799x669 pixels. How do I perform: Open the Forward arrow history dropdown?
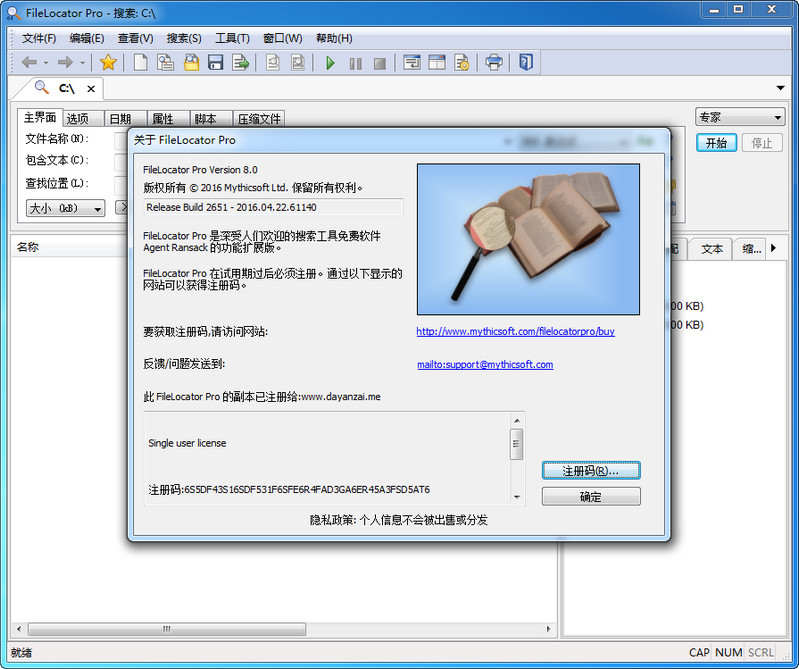click(x=83, y=63)
